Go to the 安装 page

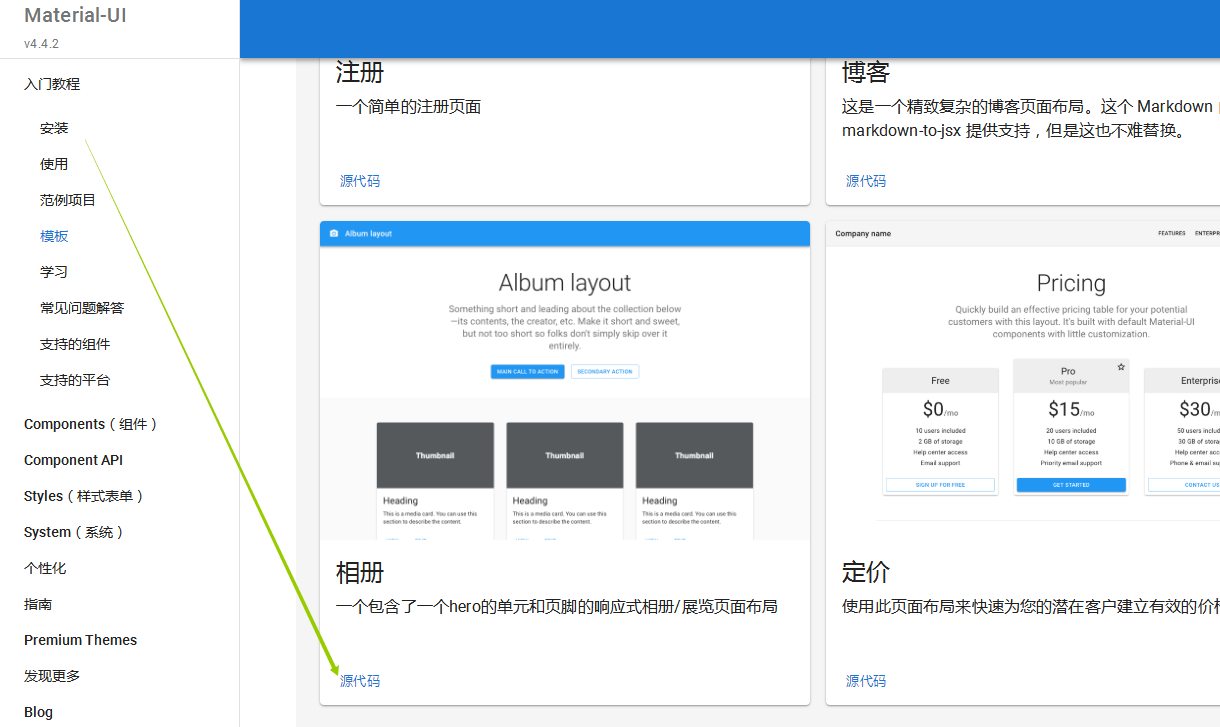[x=54, y=128]
